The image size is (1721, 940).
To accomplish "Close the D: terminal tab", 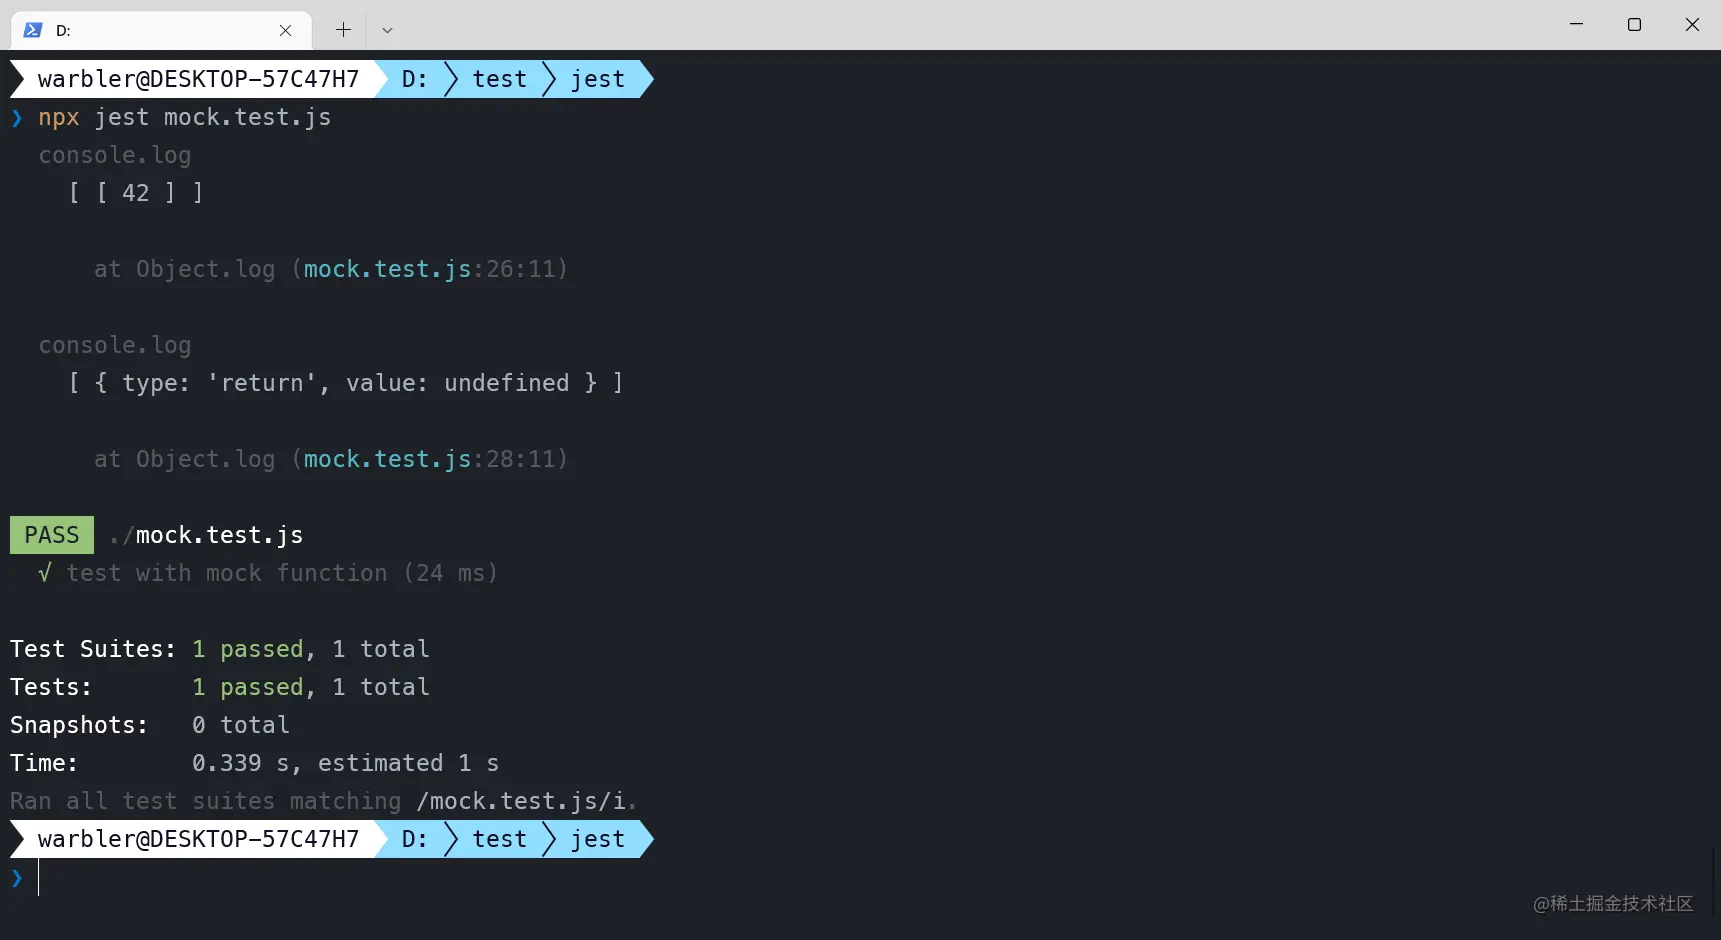I will tap(285, 30).
